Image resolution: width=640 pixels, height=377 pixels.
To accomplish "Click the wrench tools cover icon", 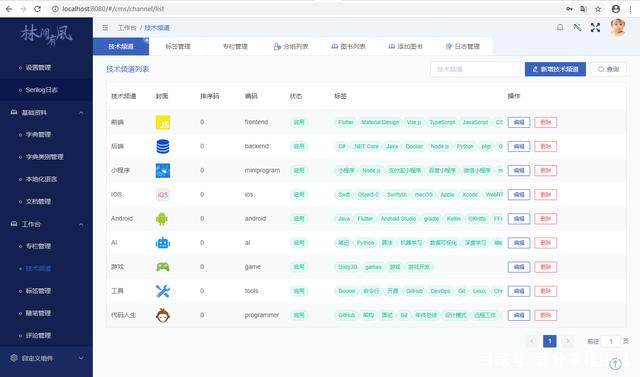I will (x=163, y=291).
